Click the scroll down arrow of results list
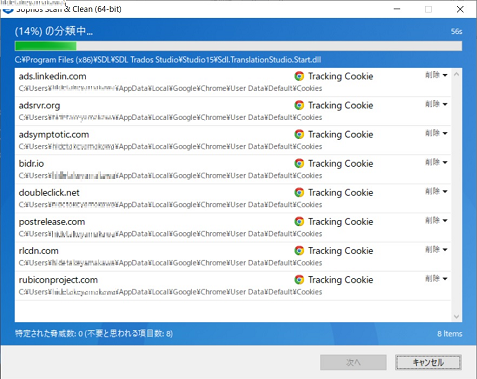The height and width of the screenshot is (379, 477). tap(456, 316)
